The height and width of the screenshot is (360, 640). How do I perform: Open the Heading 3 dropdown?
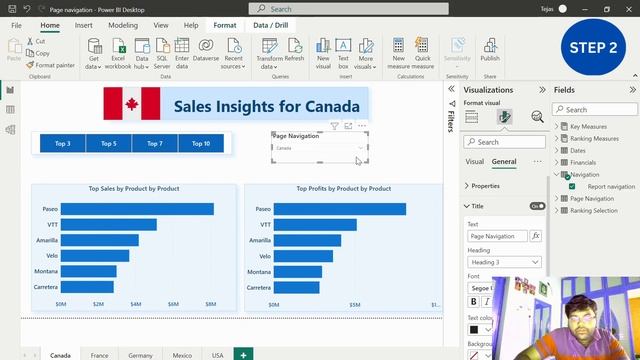pyautogui.click(x=504, y=262)
